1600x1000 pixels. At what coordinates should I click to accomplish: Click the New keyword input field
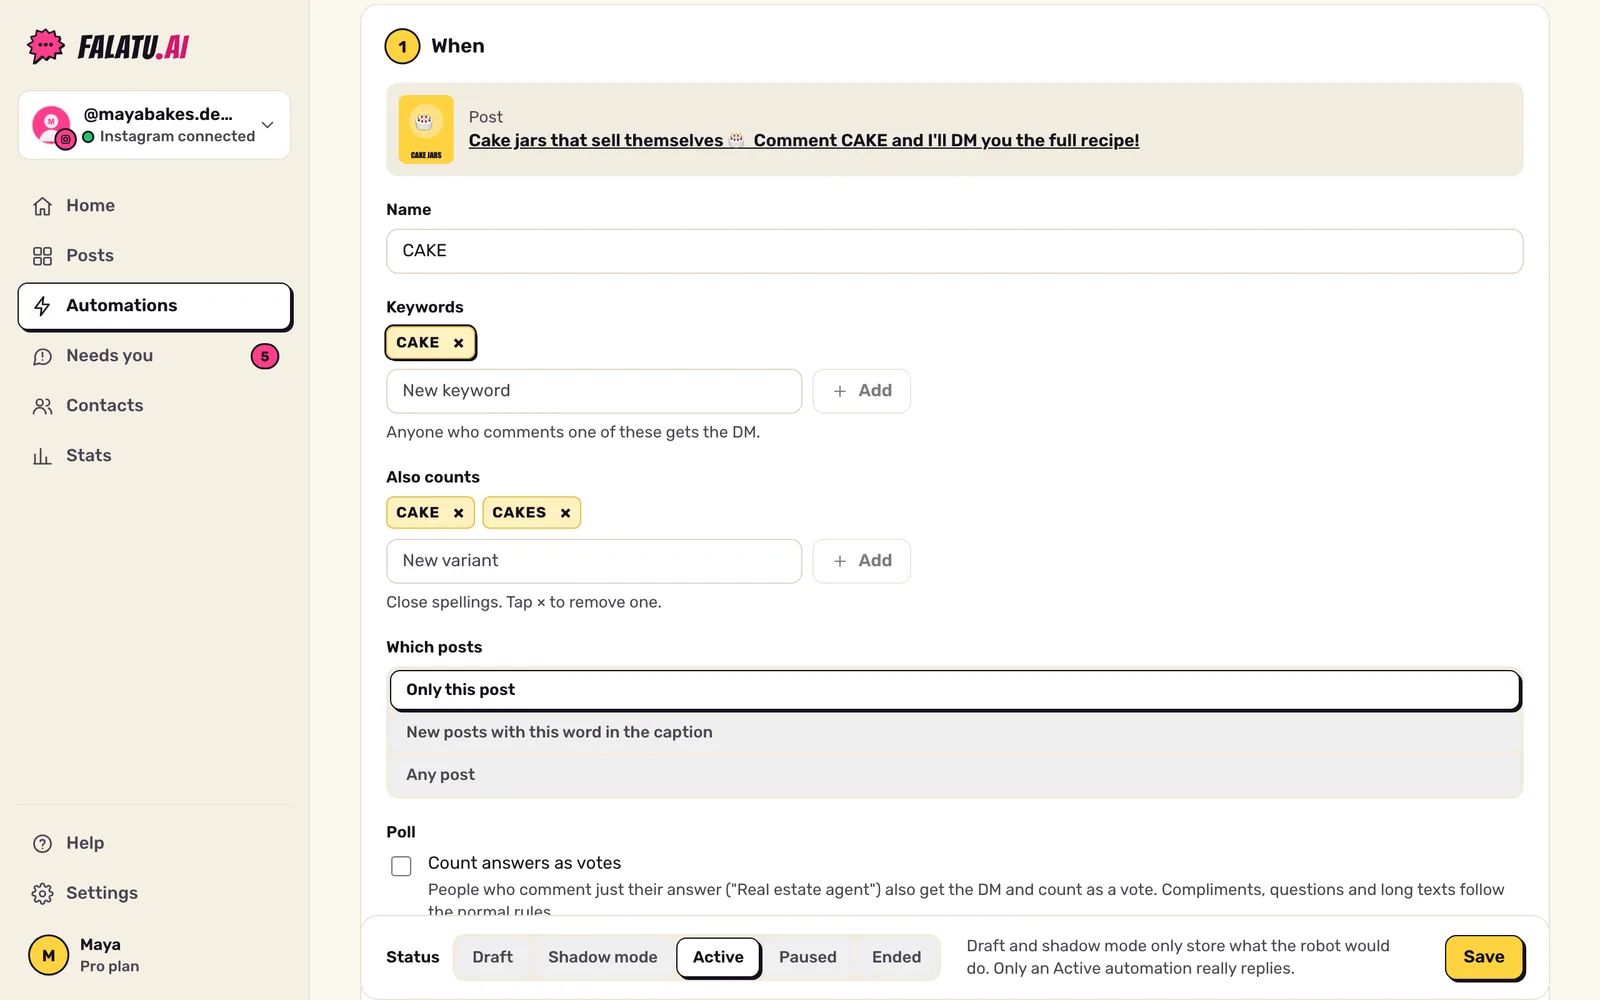[594, 391]
